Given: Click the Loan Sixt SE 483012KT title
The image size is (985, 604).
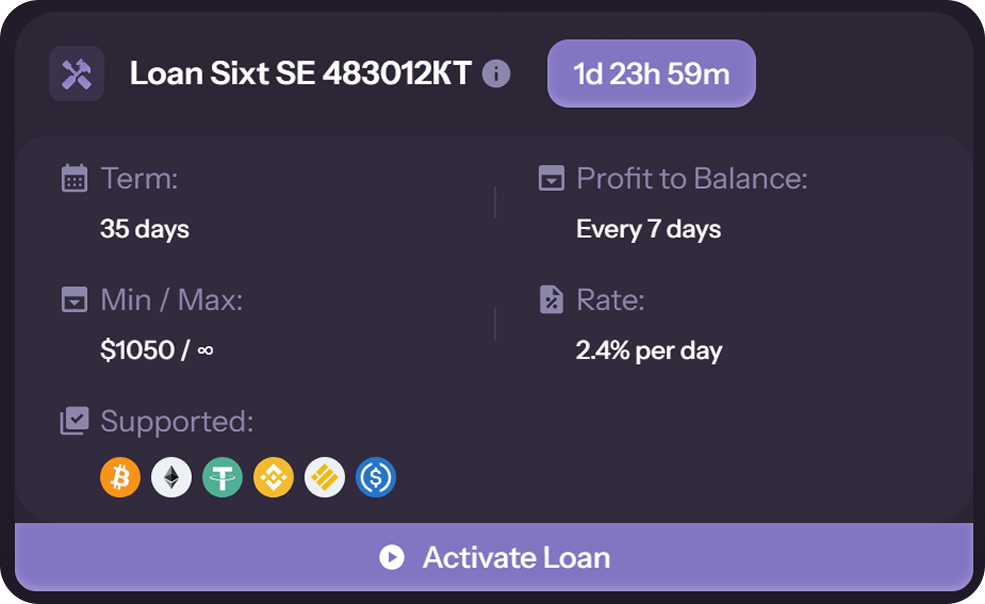Looking at the screenshot, I should (x=300, y=74).
